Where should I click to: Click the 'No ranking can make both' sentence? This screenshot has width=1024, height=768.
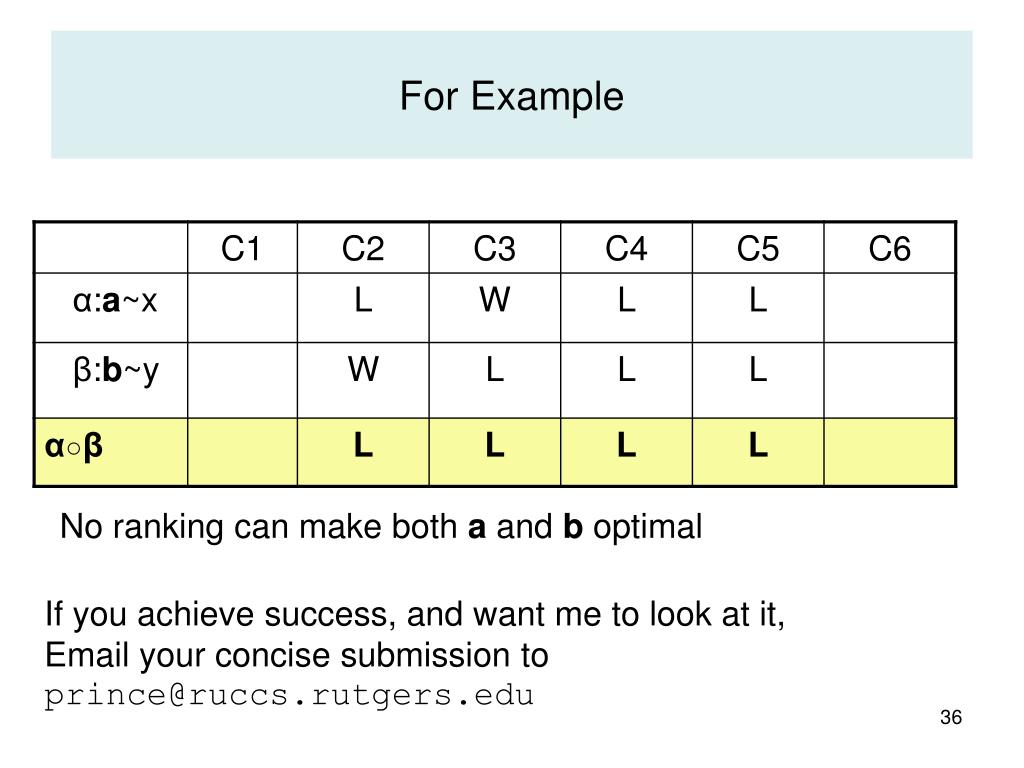pyautogui.click(x=381, y=527)
